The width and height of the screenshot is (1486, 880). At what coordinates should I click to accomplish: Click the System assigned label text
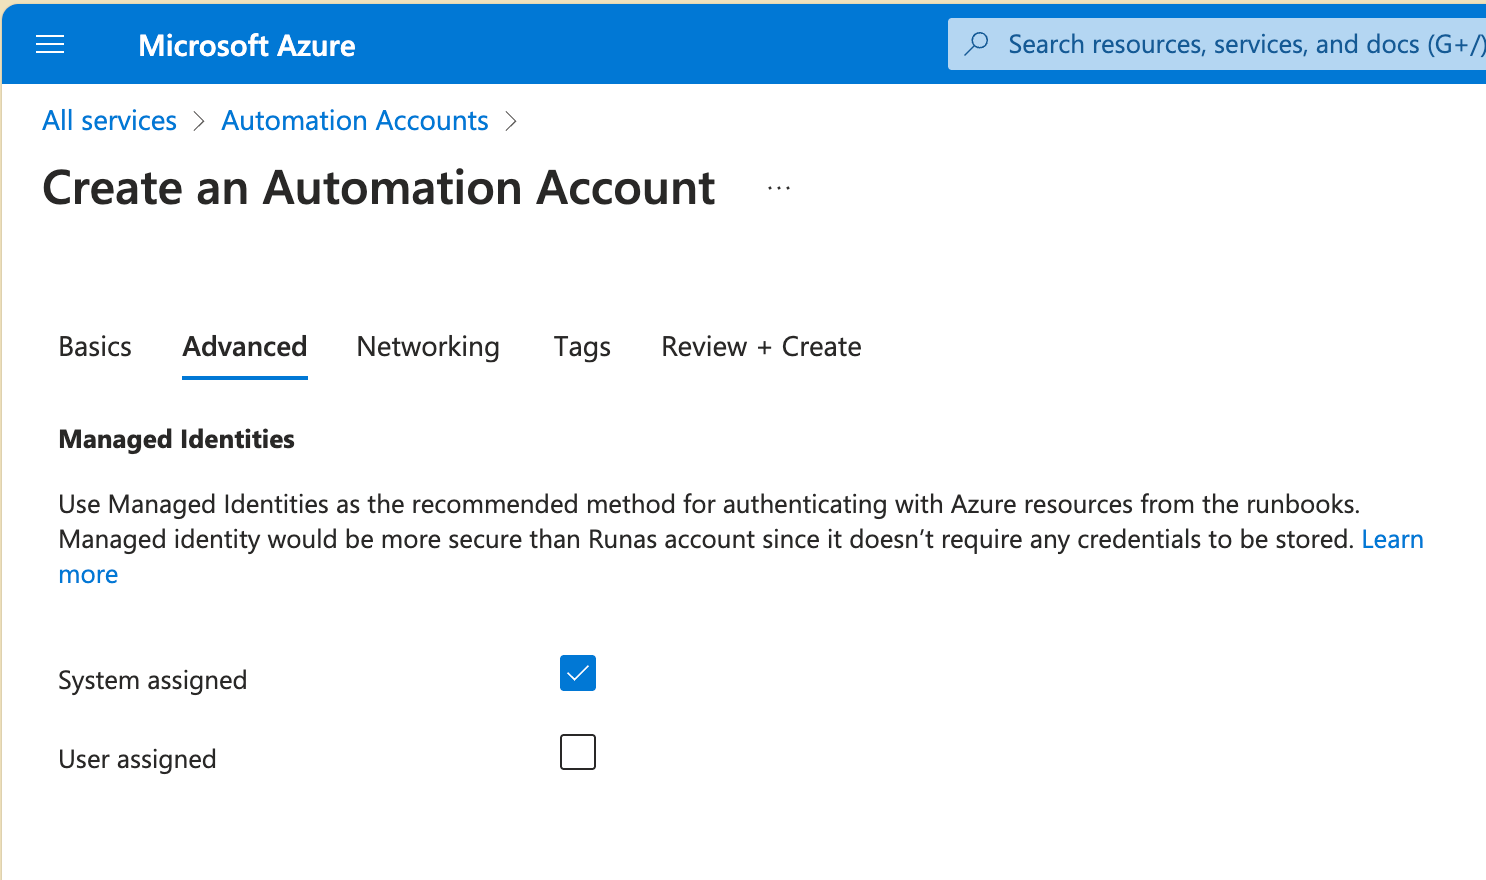[x=152, y=680]
